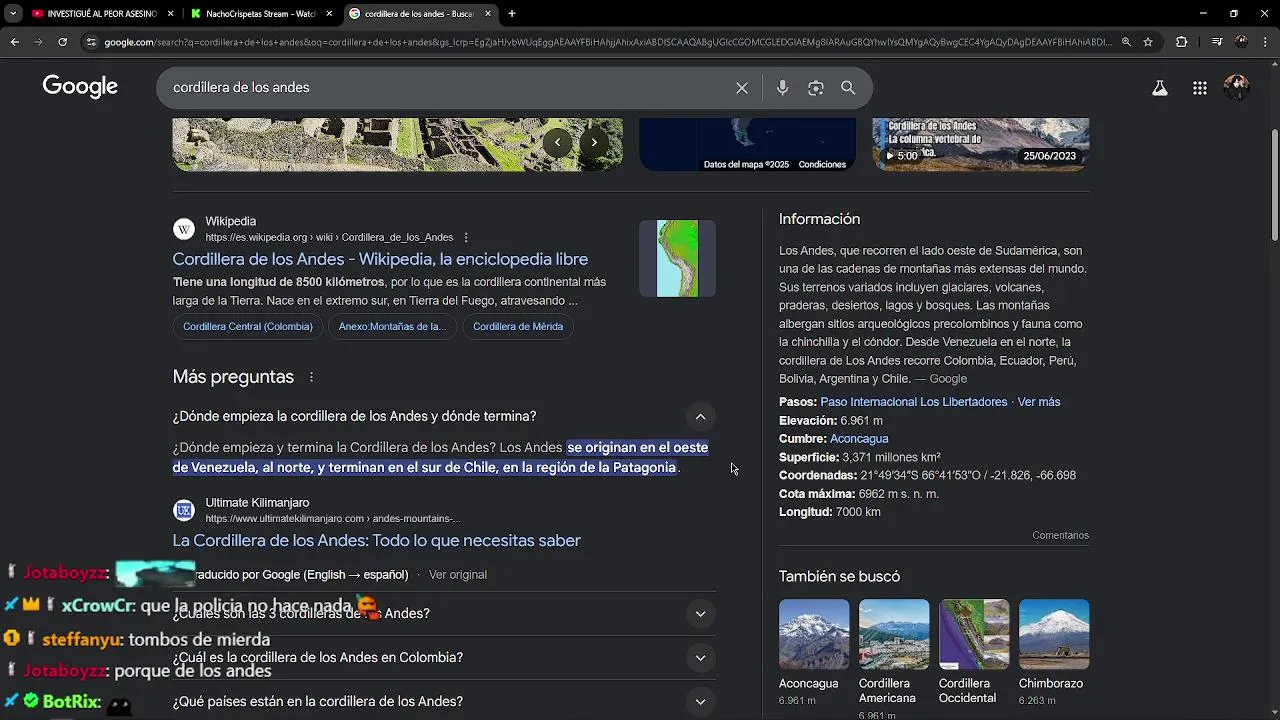The image size is (1280, 720).
Task: Bookmark this page with the star icon
Action: [x=1148, y=42]
